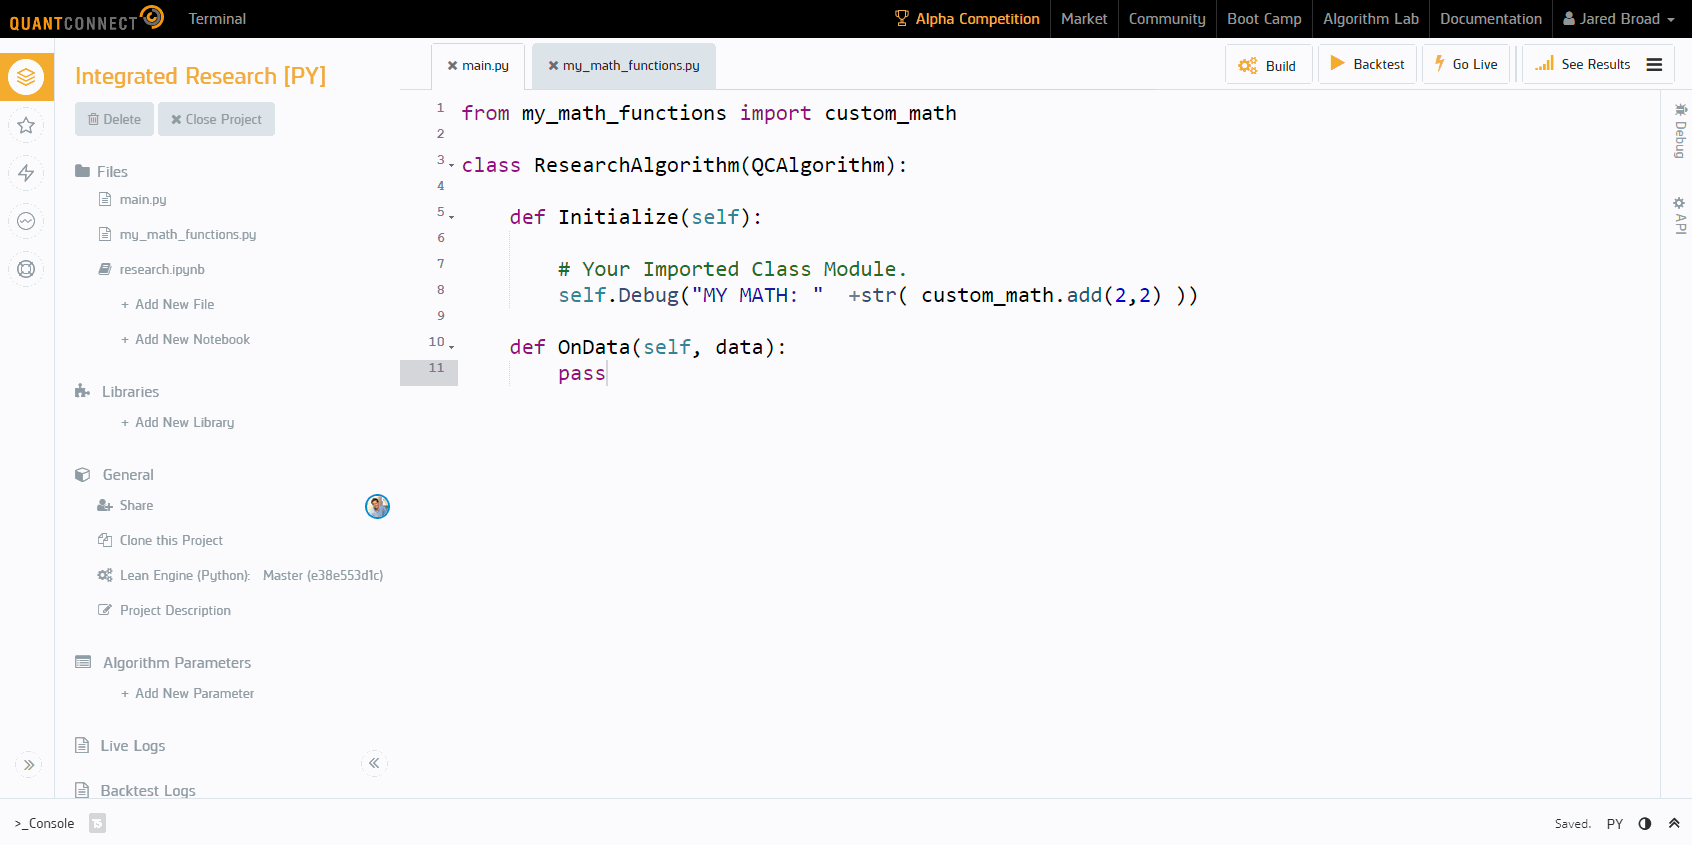The width and height of the screenshot is (1692, 845).
Task: Open the lightning bolt sidebar icon
Action: pos(27,173)
